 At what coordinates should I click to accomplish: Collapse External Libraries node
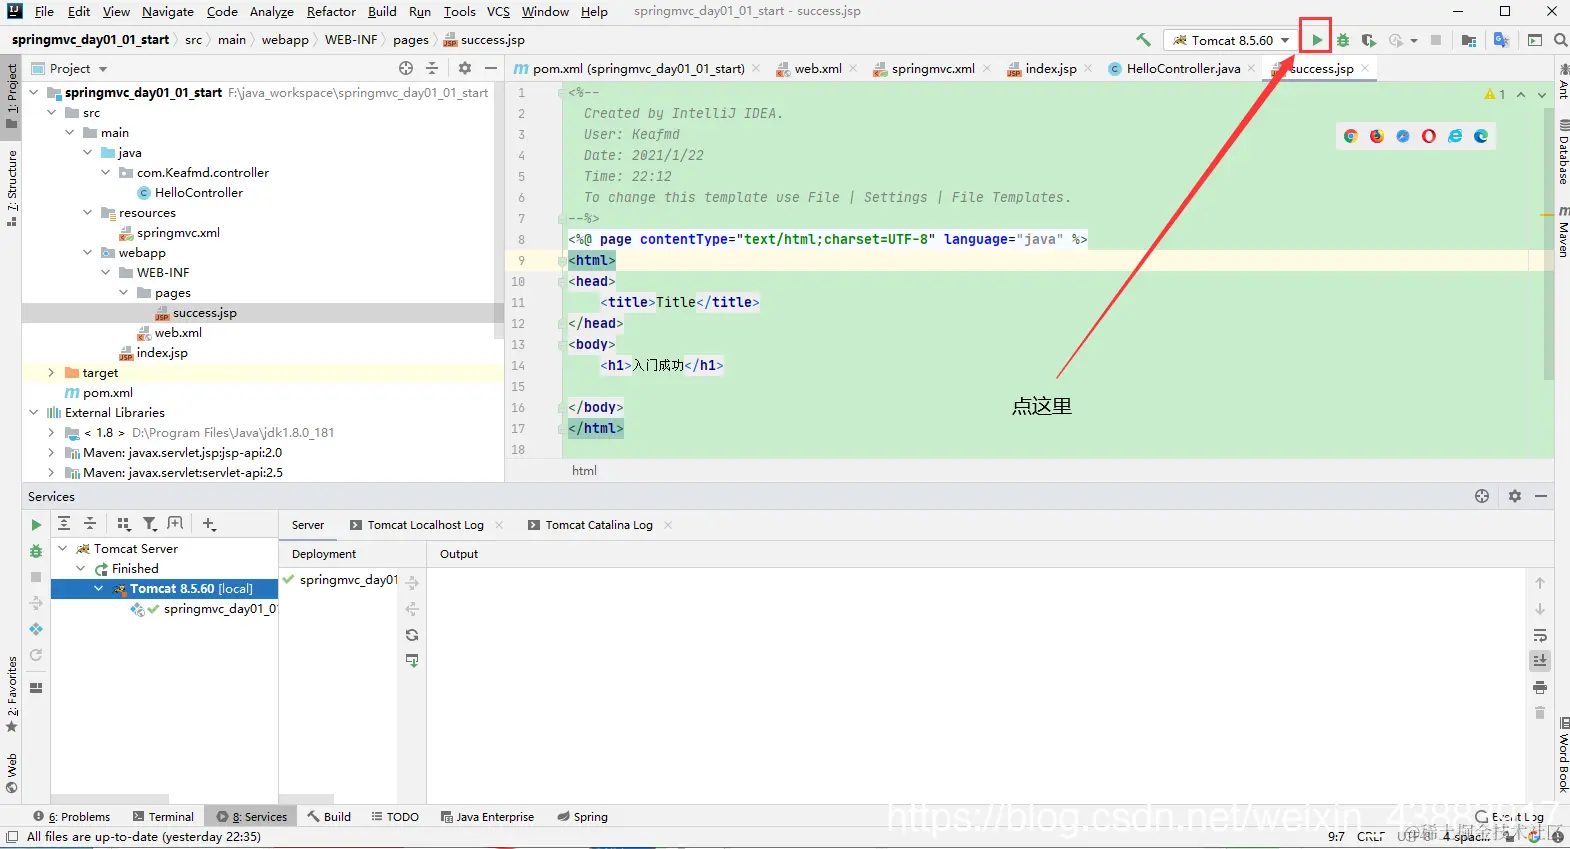point(34,413)
